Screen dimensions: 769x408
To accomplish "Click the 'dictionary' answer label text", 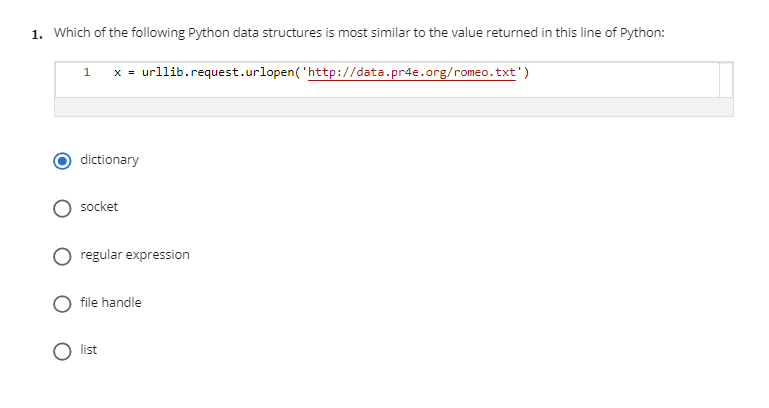I will coord(110,160).
